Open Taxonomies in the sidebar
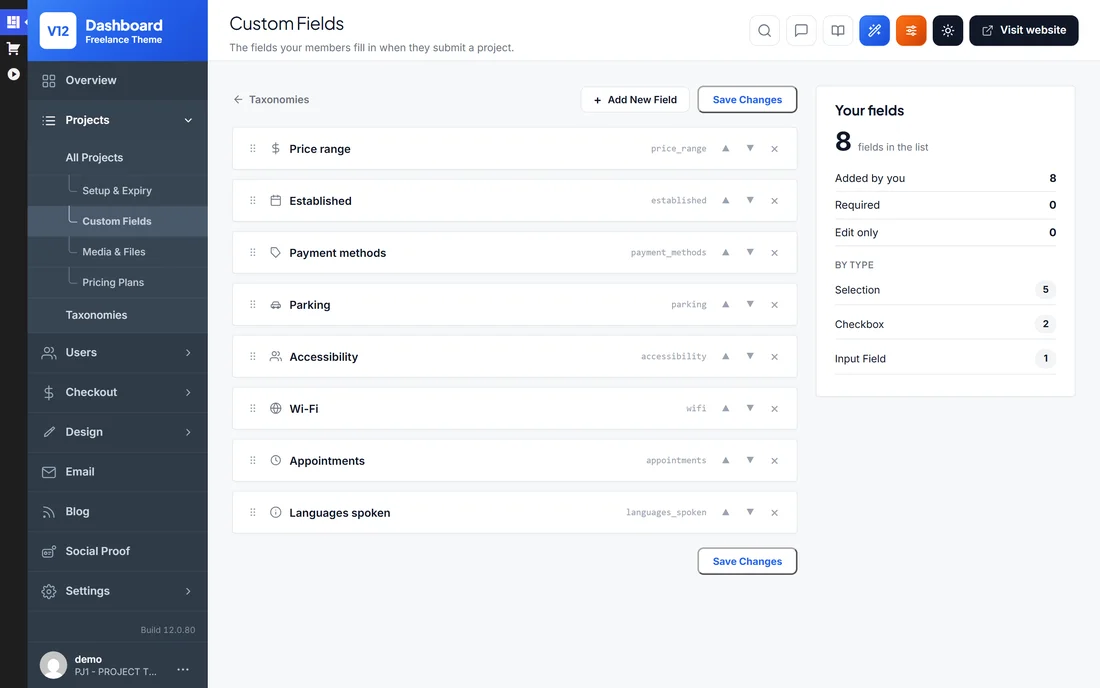This screenshot has height=688, width=1100. click(96, 315)
